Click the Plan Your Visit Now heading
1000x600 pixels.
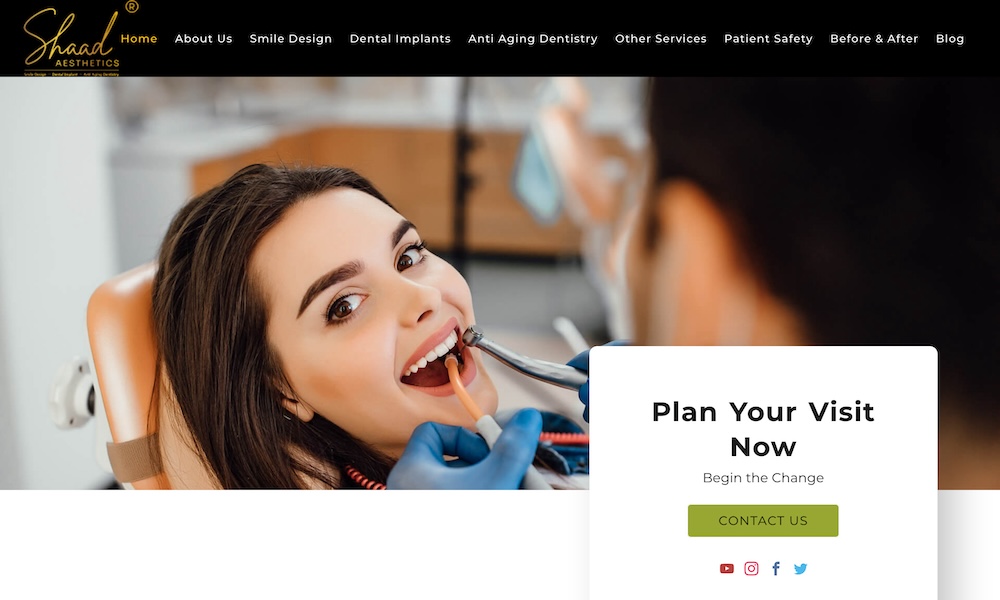pyautogui.click(x=763, y=429)
